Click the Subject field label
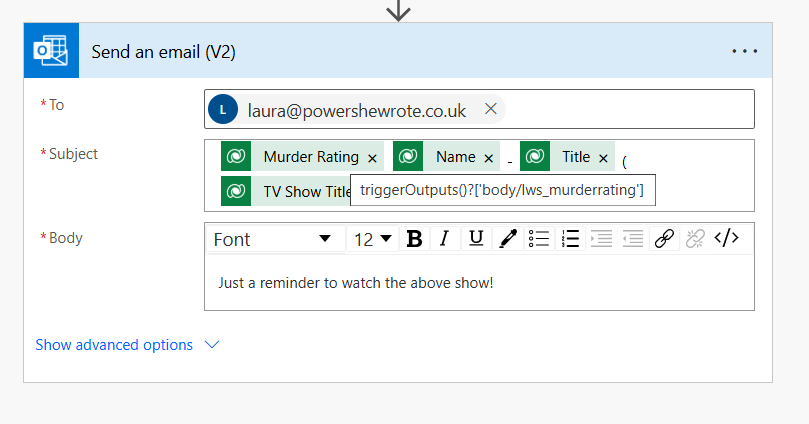 pos(73,154)
